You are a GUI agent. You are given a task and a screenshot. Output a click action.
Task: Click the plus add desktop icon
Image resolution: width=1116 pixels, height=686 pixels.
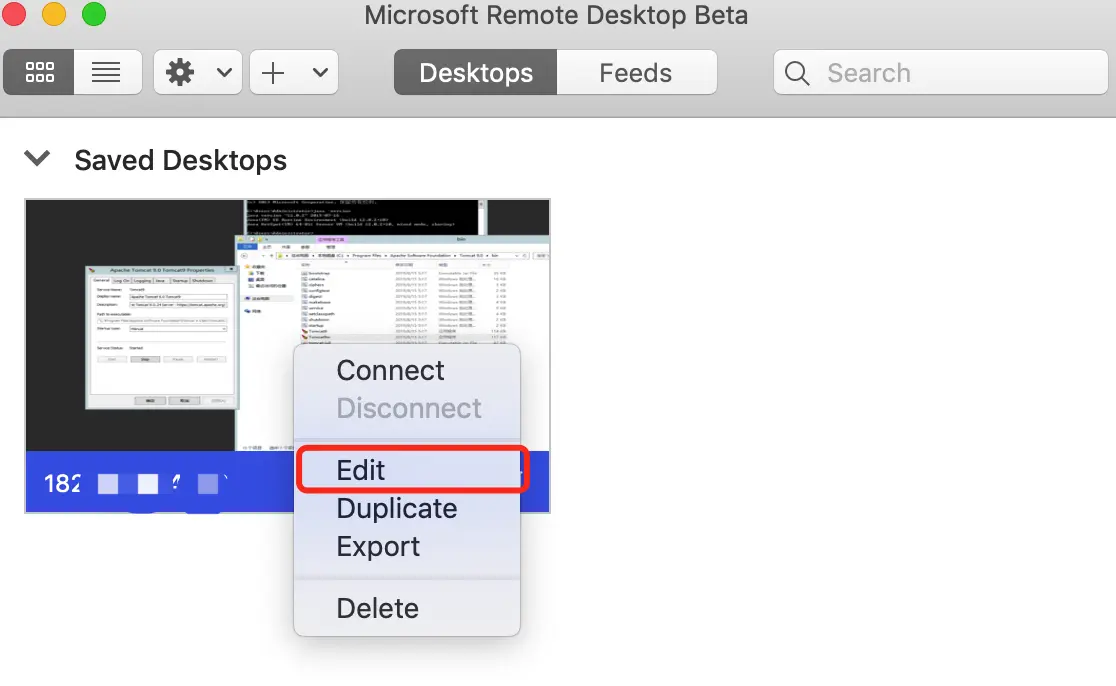coord(273,72)
